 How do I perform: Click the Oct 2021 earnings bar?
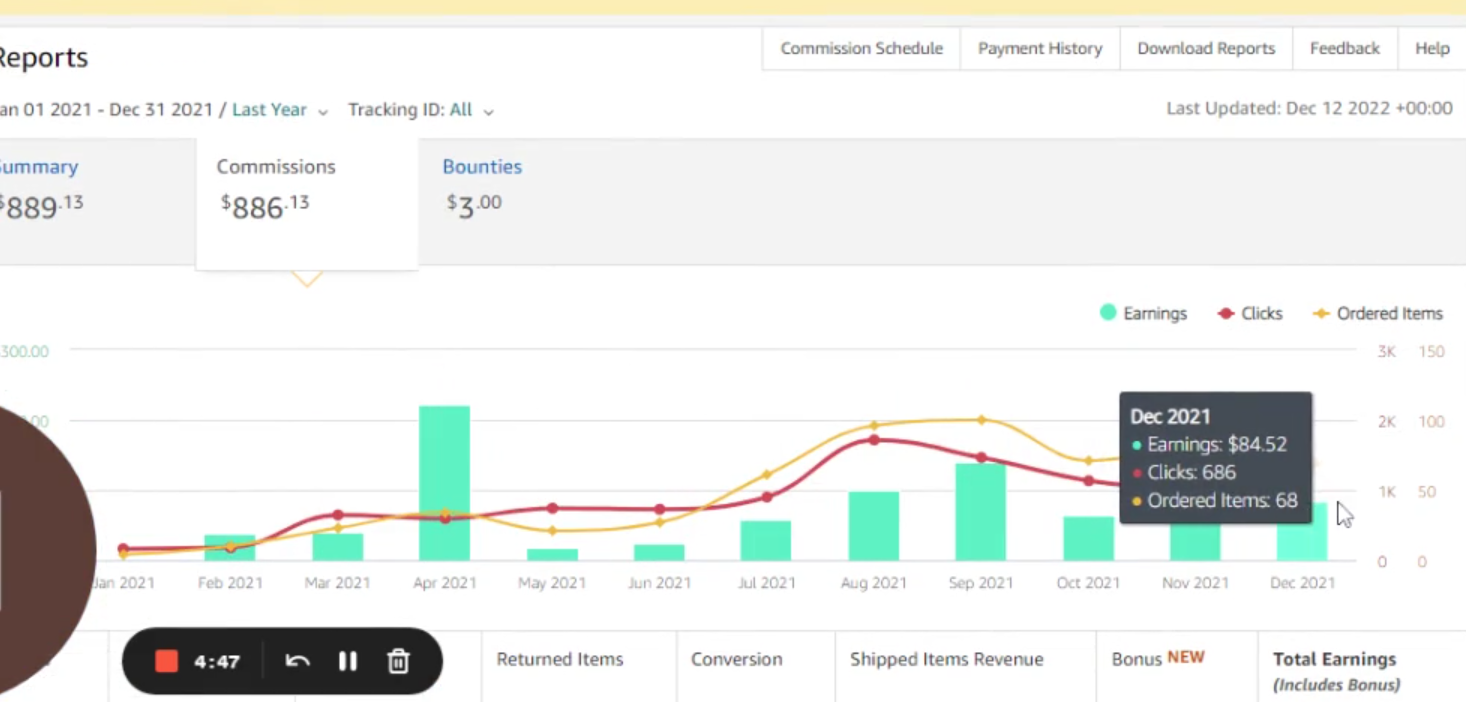(x=1088, y=539)
